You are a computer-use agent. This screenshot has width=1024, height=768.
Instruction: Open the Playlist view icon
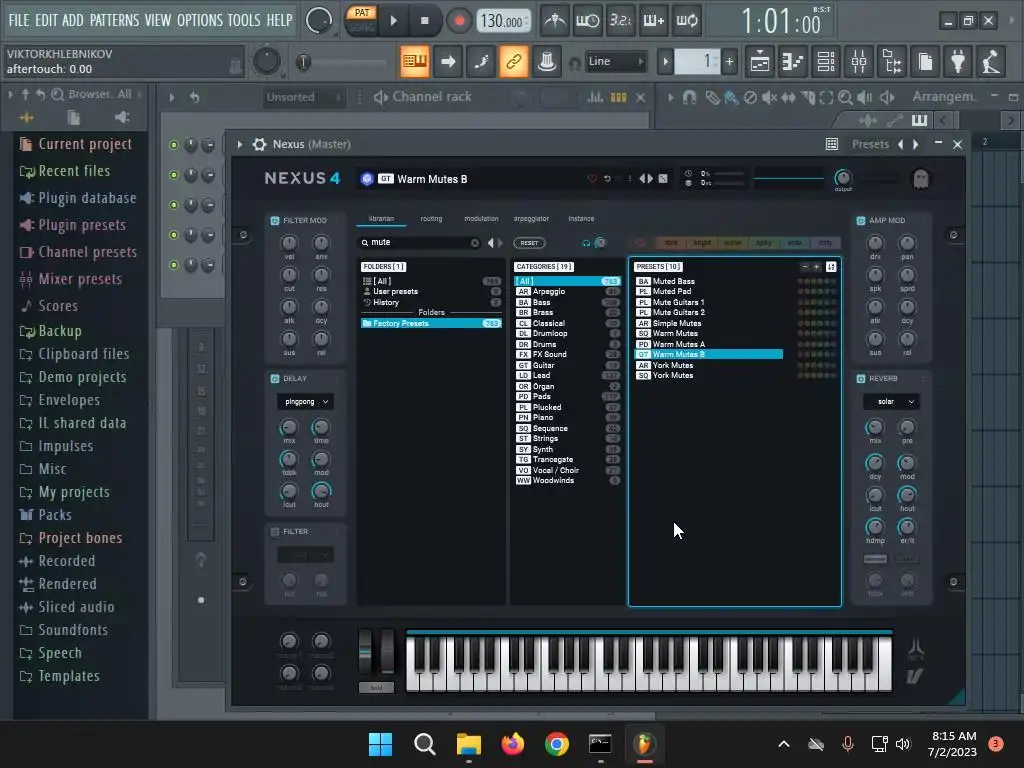point(760,61)
